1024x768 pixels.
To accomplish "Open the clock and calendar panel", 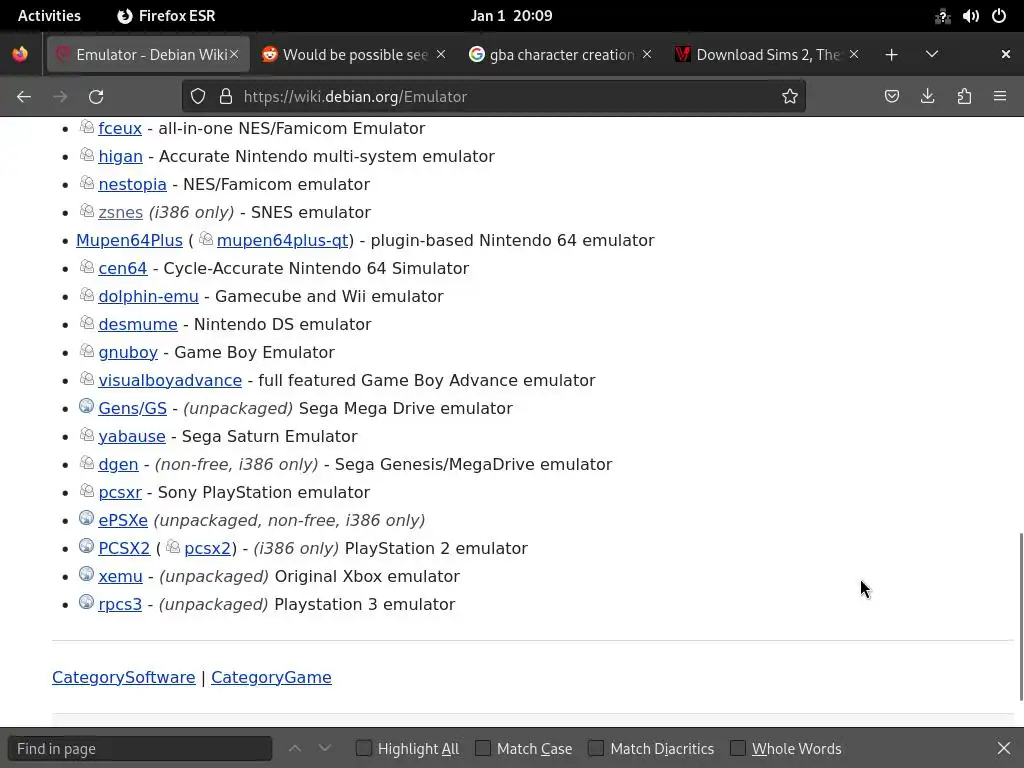I will (x=512, y=16).
